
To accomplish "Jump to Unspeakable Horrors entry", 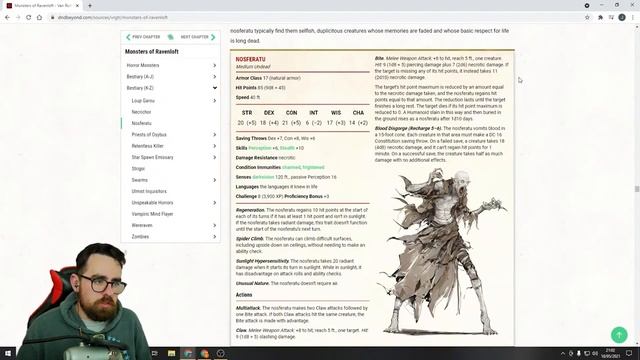I will coord(152,203).
